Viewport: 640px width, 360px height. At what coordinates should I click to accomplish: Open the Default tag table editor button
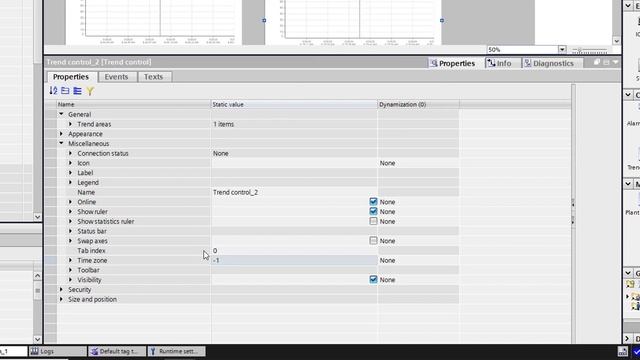[117, 351]
